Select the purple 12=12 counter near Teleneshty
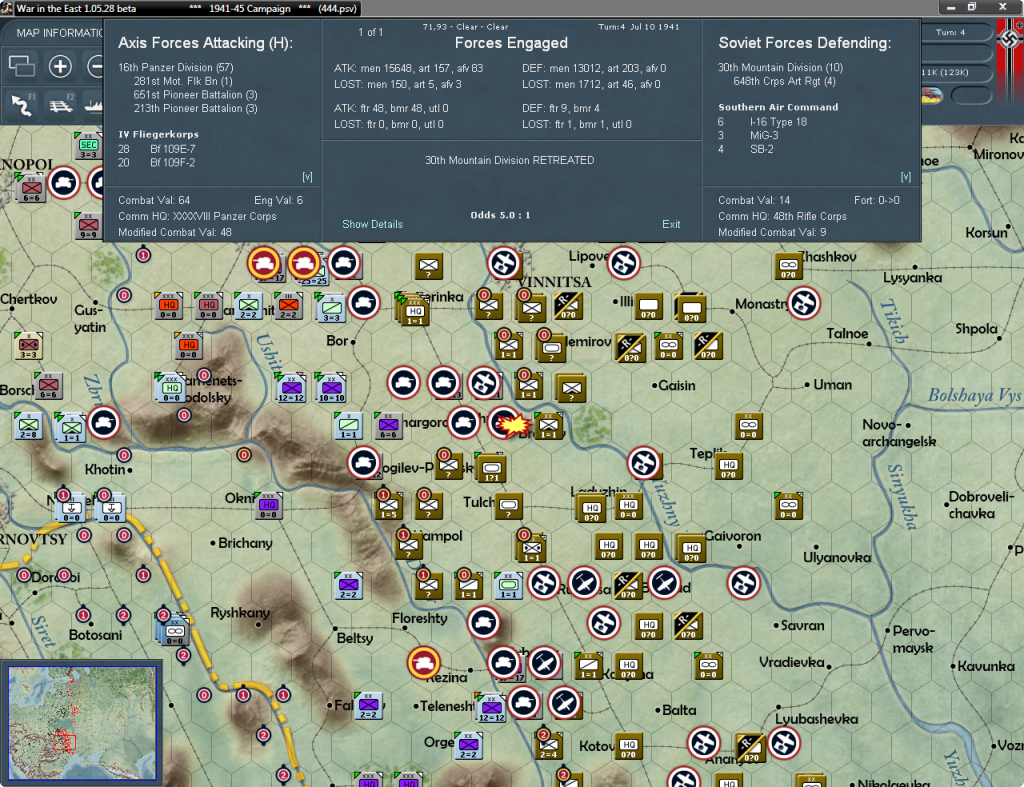1024x787 pixels. pyautogui.click(x=491, y=708)
